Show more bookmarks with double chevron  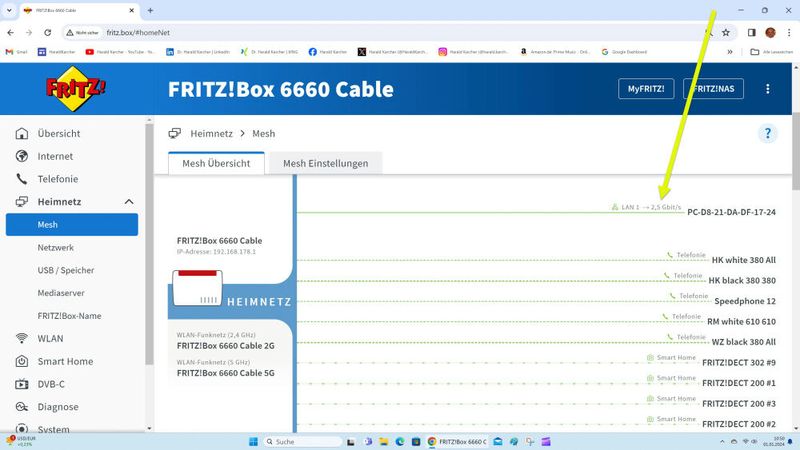click(x=730, y=52)
